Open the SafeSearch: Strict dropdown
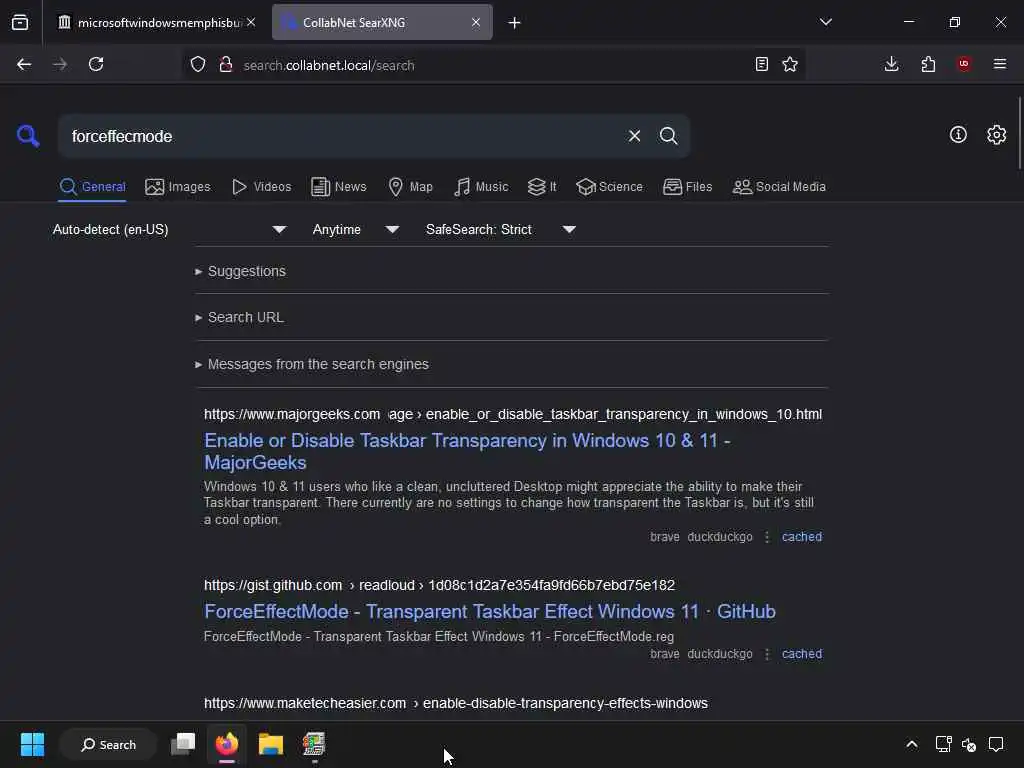Viewport: 1024px width, 768px height. click(500, 229)
